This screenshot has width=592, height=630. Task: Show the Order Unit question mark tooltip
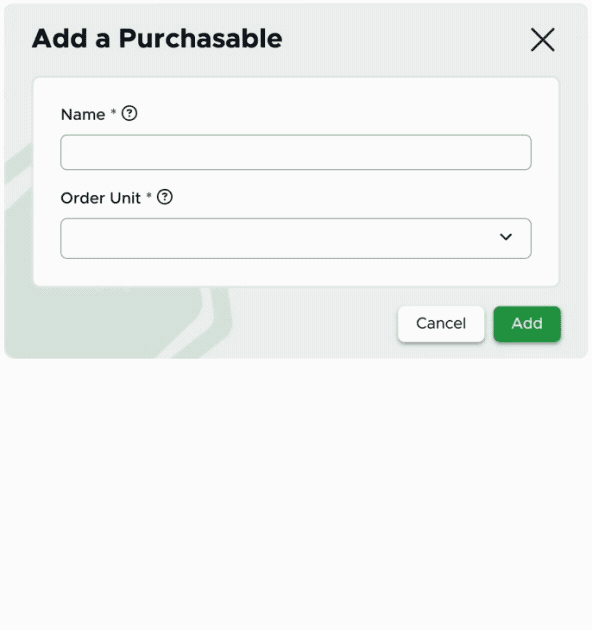(x=165, y=197)
